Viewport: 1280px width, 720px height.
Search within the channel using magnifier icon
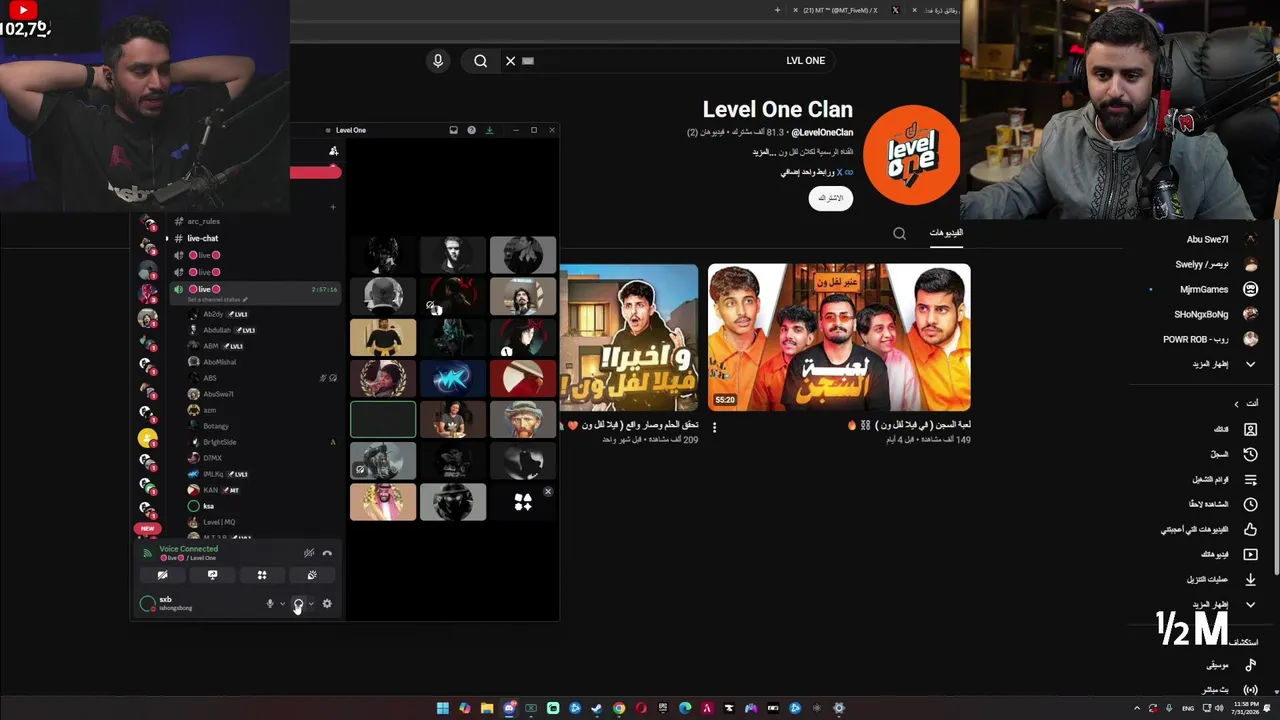[x=899, y=234]
